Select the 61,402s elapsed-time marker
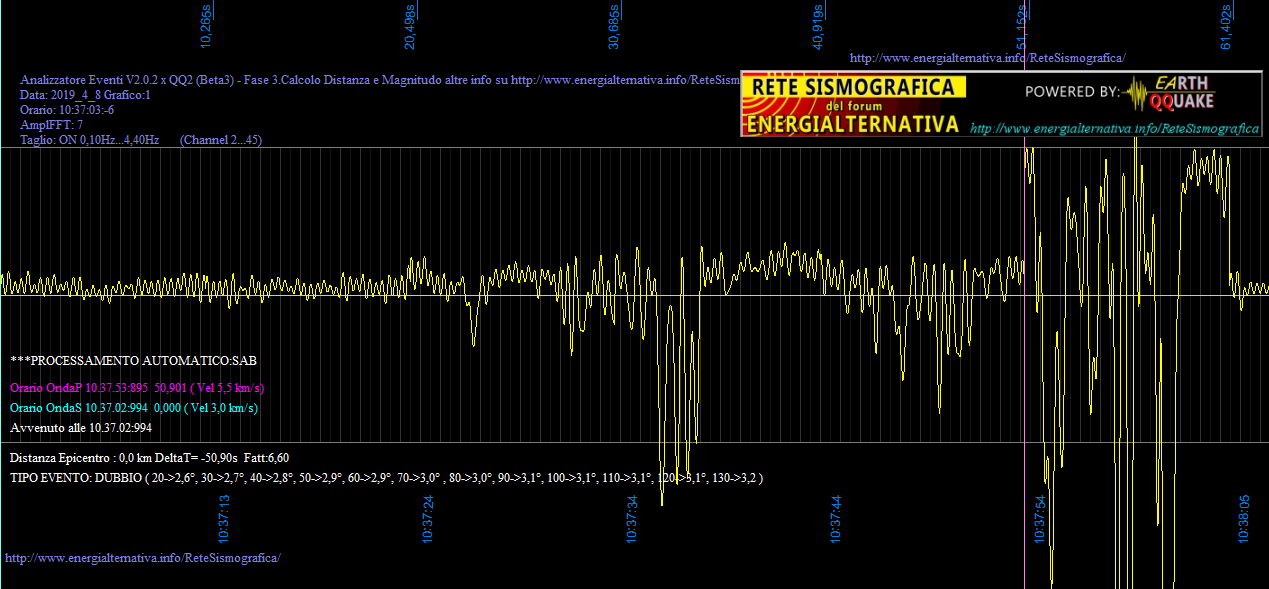 coord(1226,26)
